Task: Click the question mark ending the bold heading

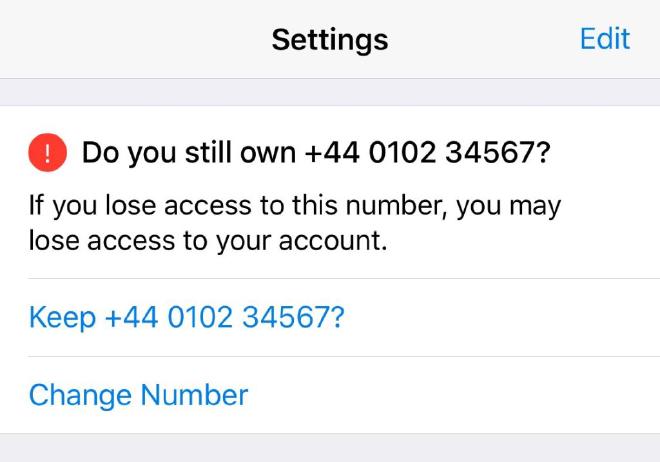Action: (x=543, y=152)
